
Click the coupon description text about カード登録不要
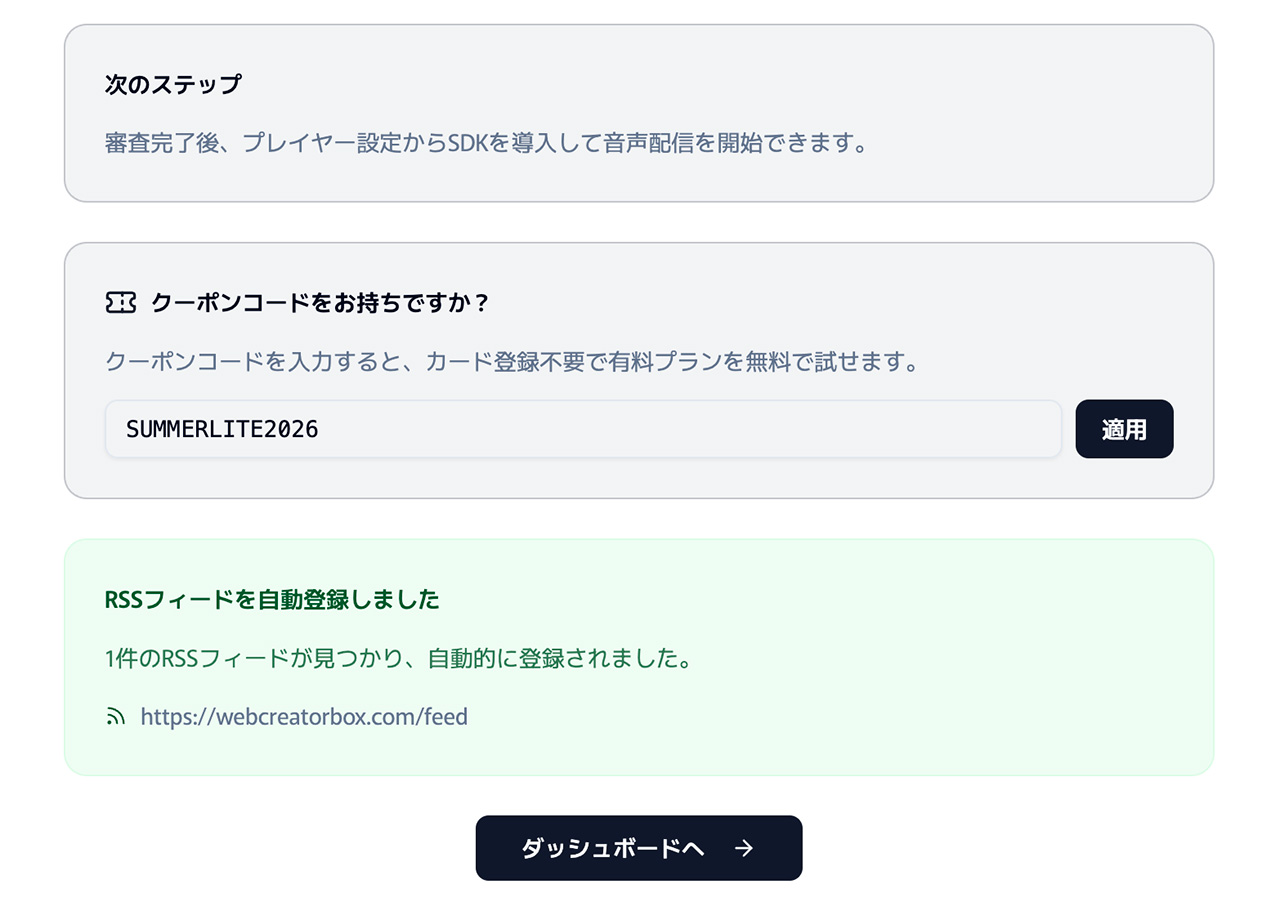coord(511,361)
